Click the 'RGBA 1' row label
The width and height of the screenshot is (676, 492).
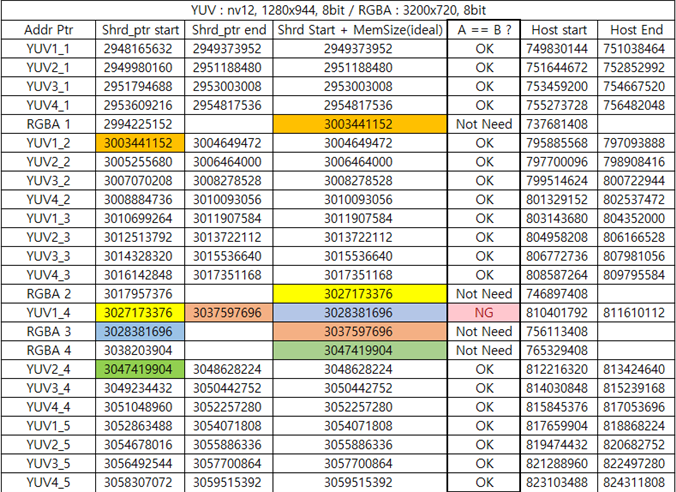click(48, 124)
